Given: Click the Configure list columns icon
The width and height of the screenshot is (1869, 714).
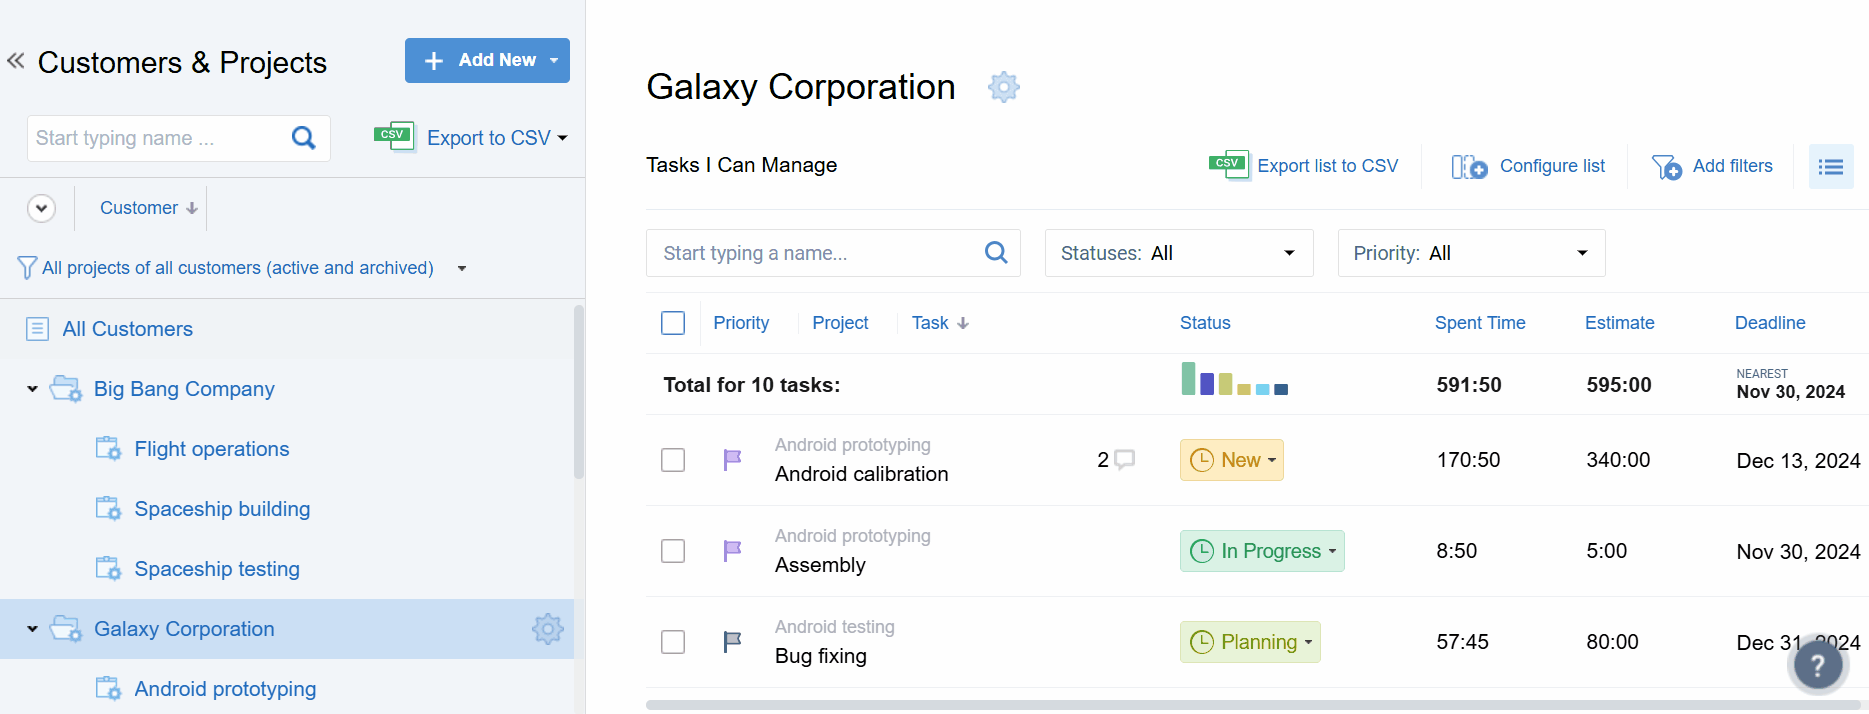Looking at the screenshot, I should [x=1469, y=166].
